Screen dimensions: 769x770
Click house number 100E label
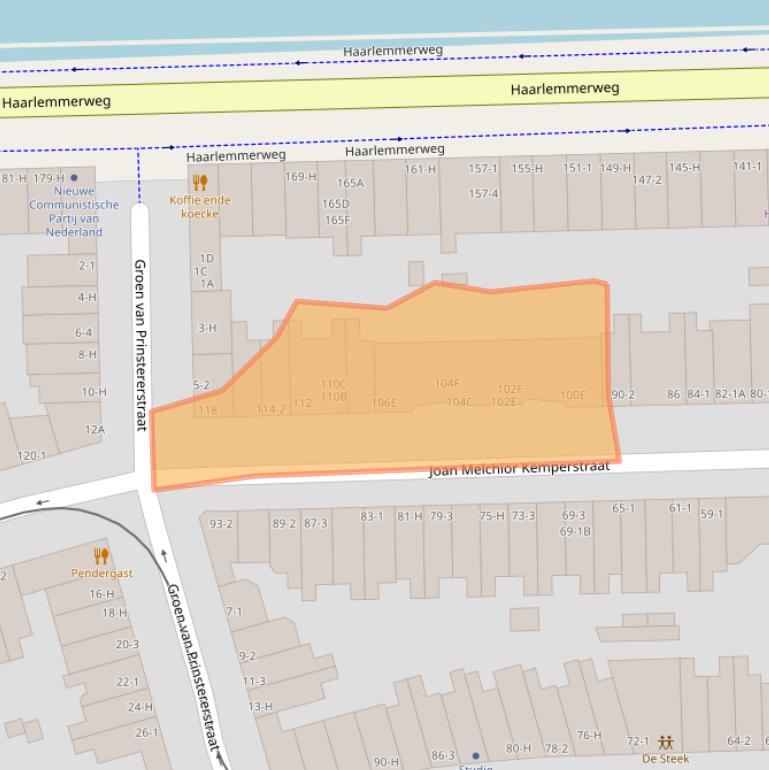point(573,395)
